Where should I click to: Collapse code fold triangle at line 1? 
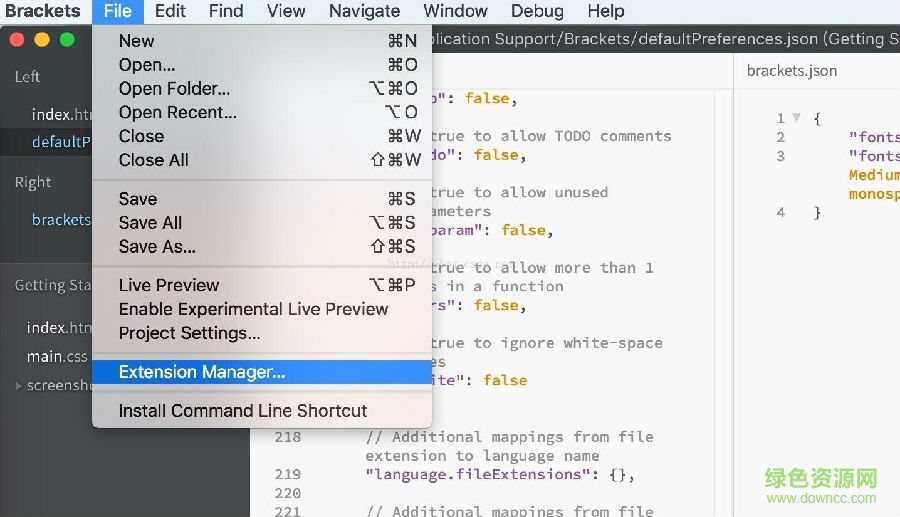796,118
